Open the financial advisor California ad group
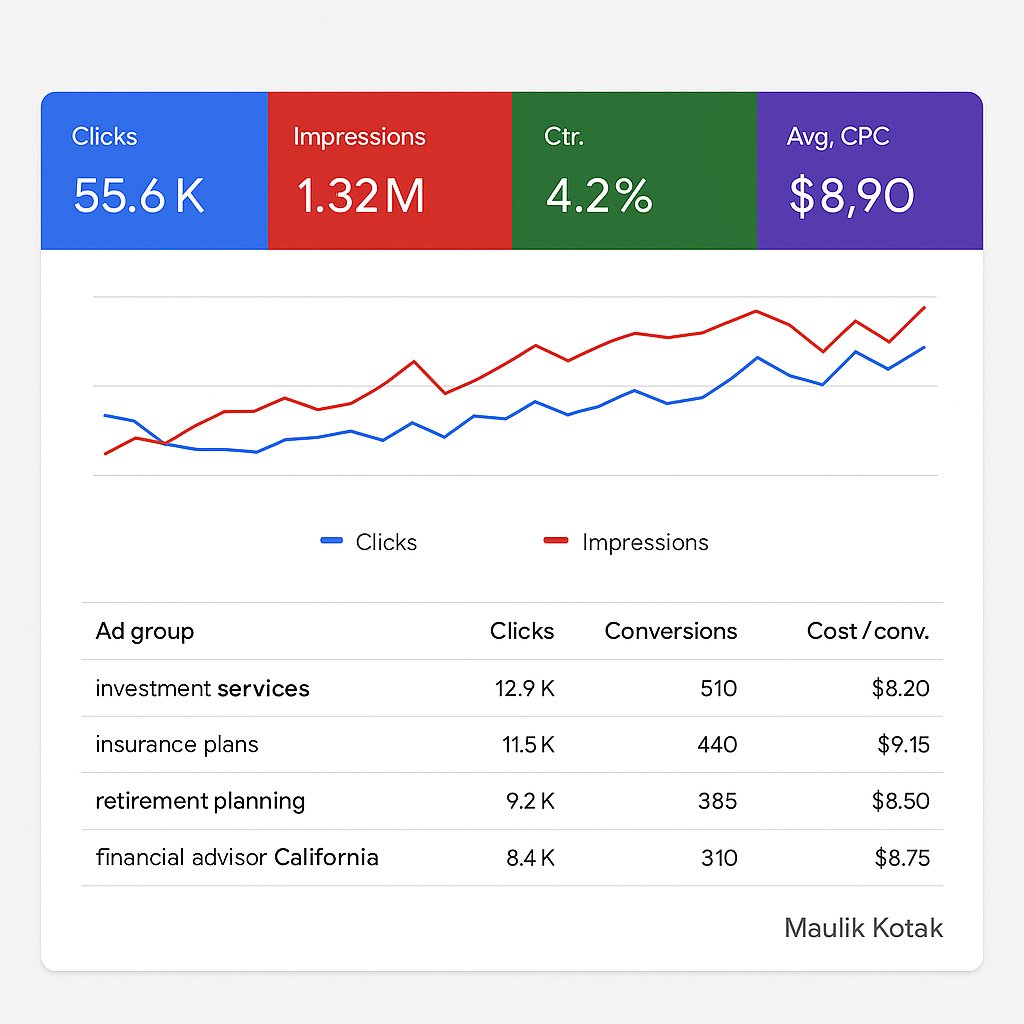Screen dimensions: 1024x1024 (237, 857)
